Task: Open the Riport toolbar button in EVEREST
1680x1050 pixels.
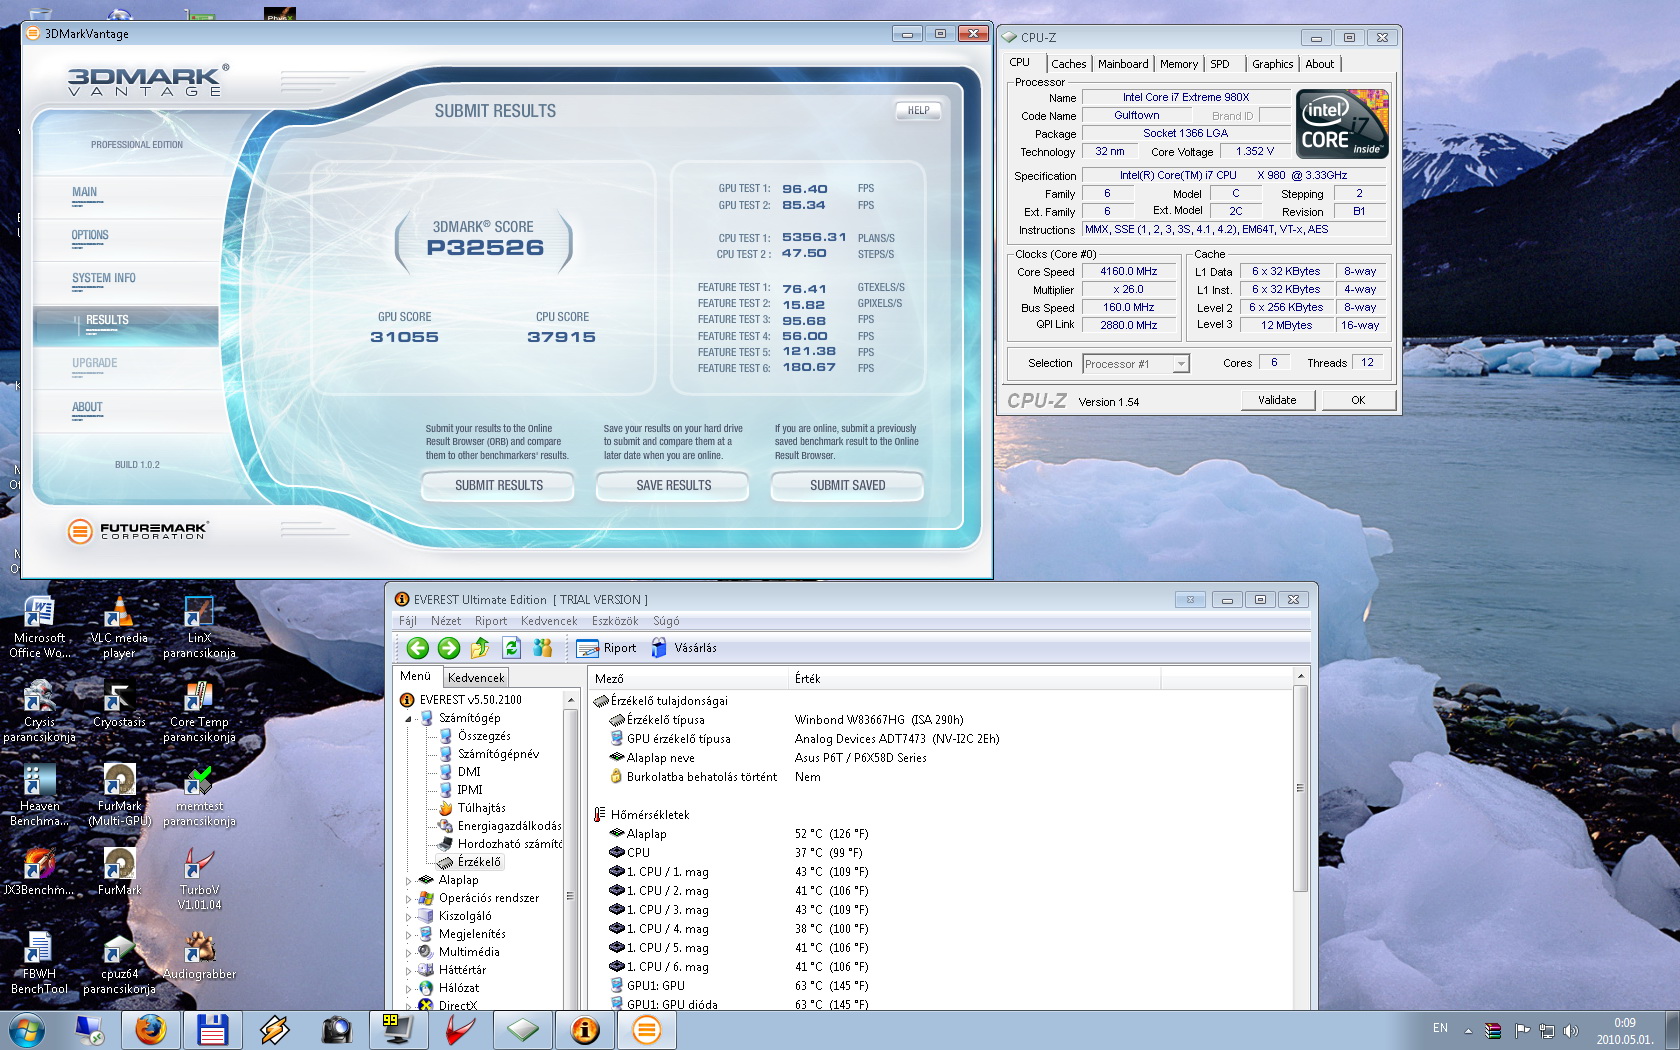Action: 607,648
